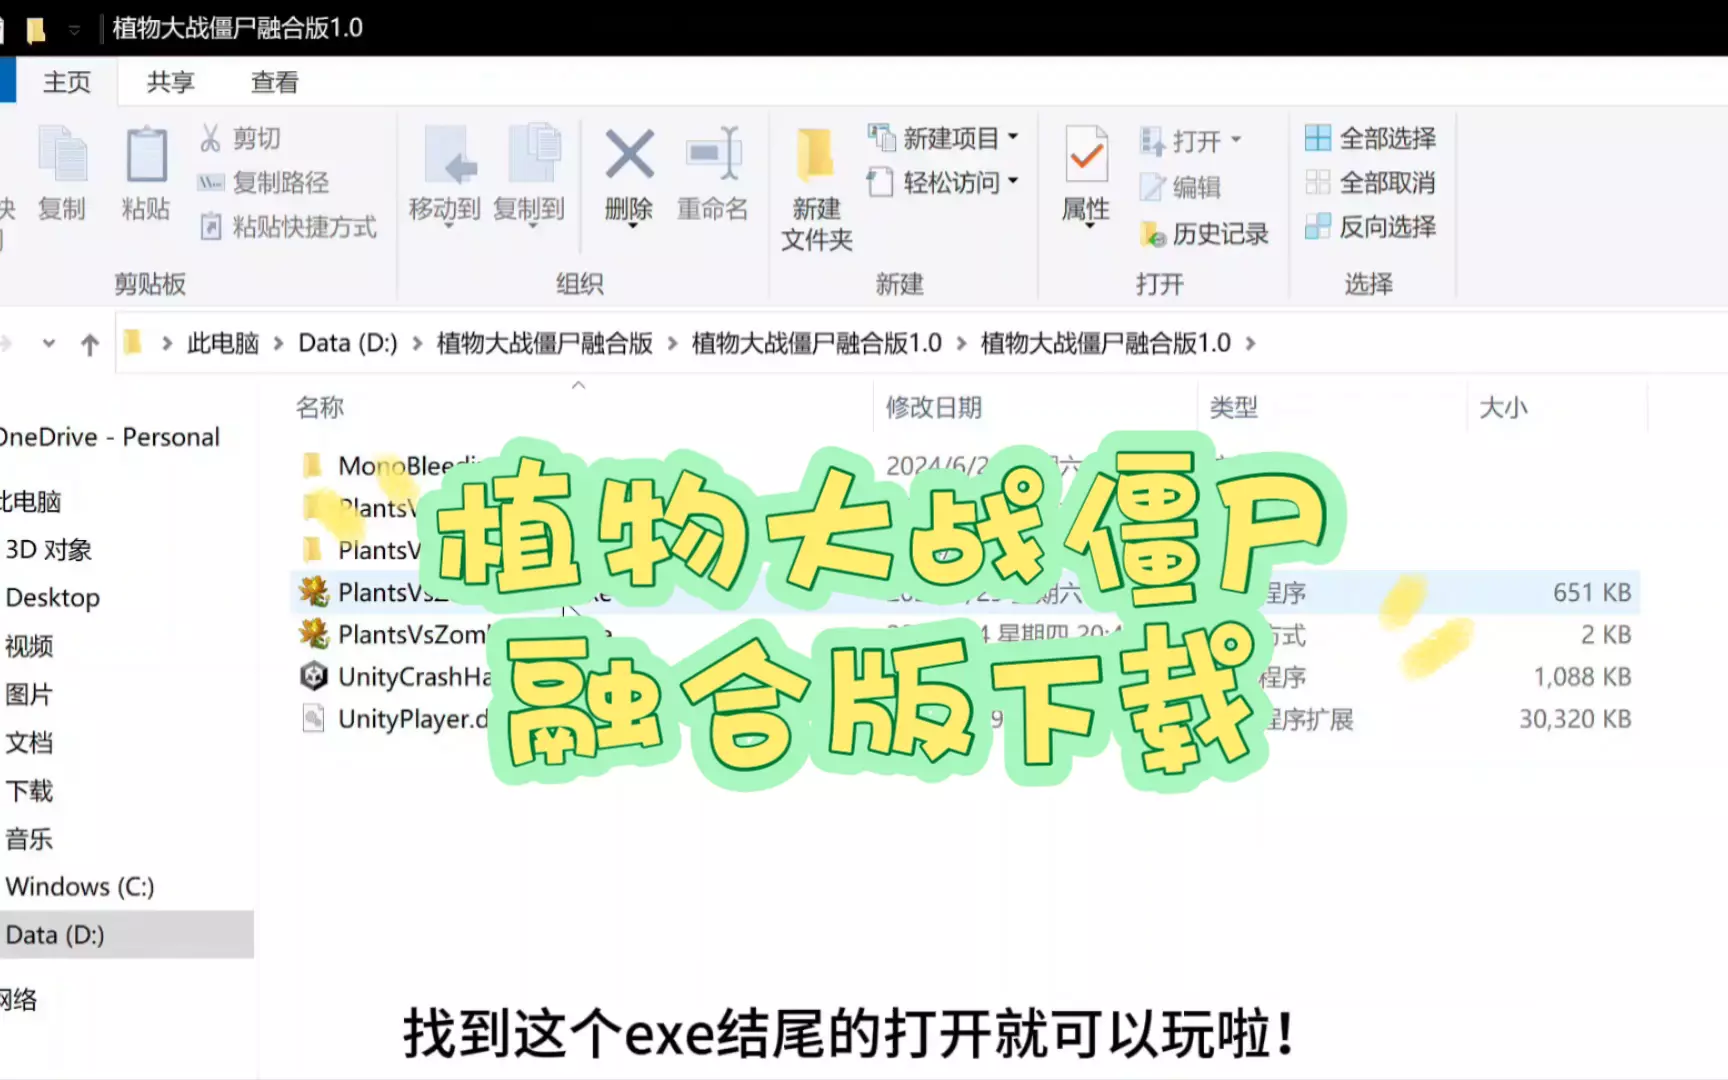Switch to the Home (主页) ribbon tab
The image size is (1728, 1080).
pos(67,82)
